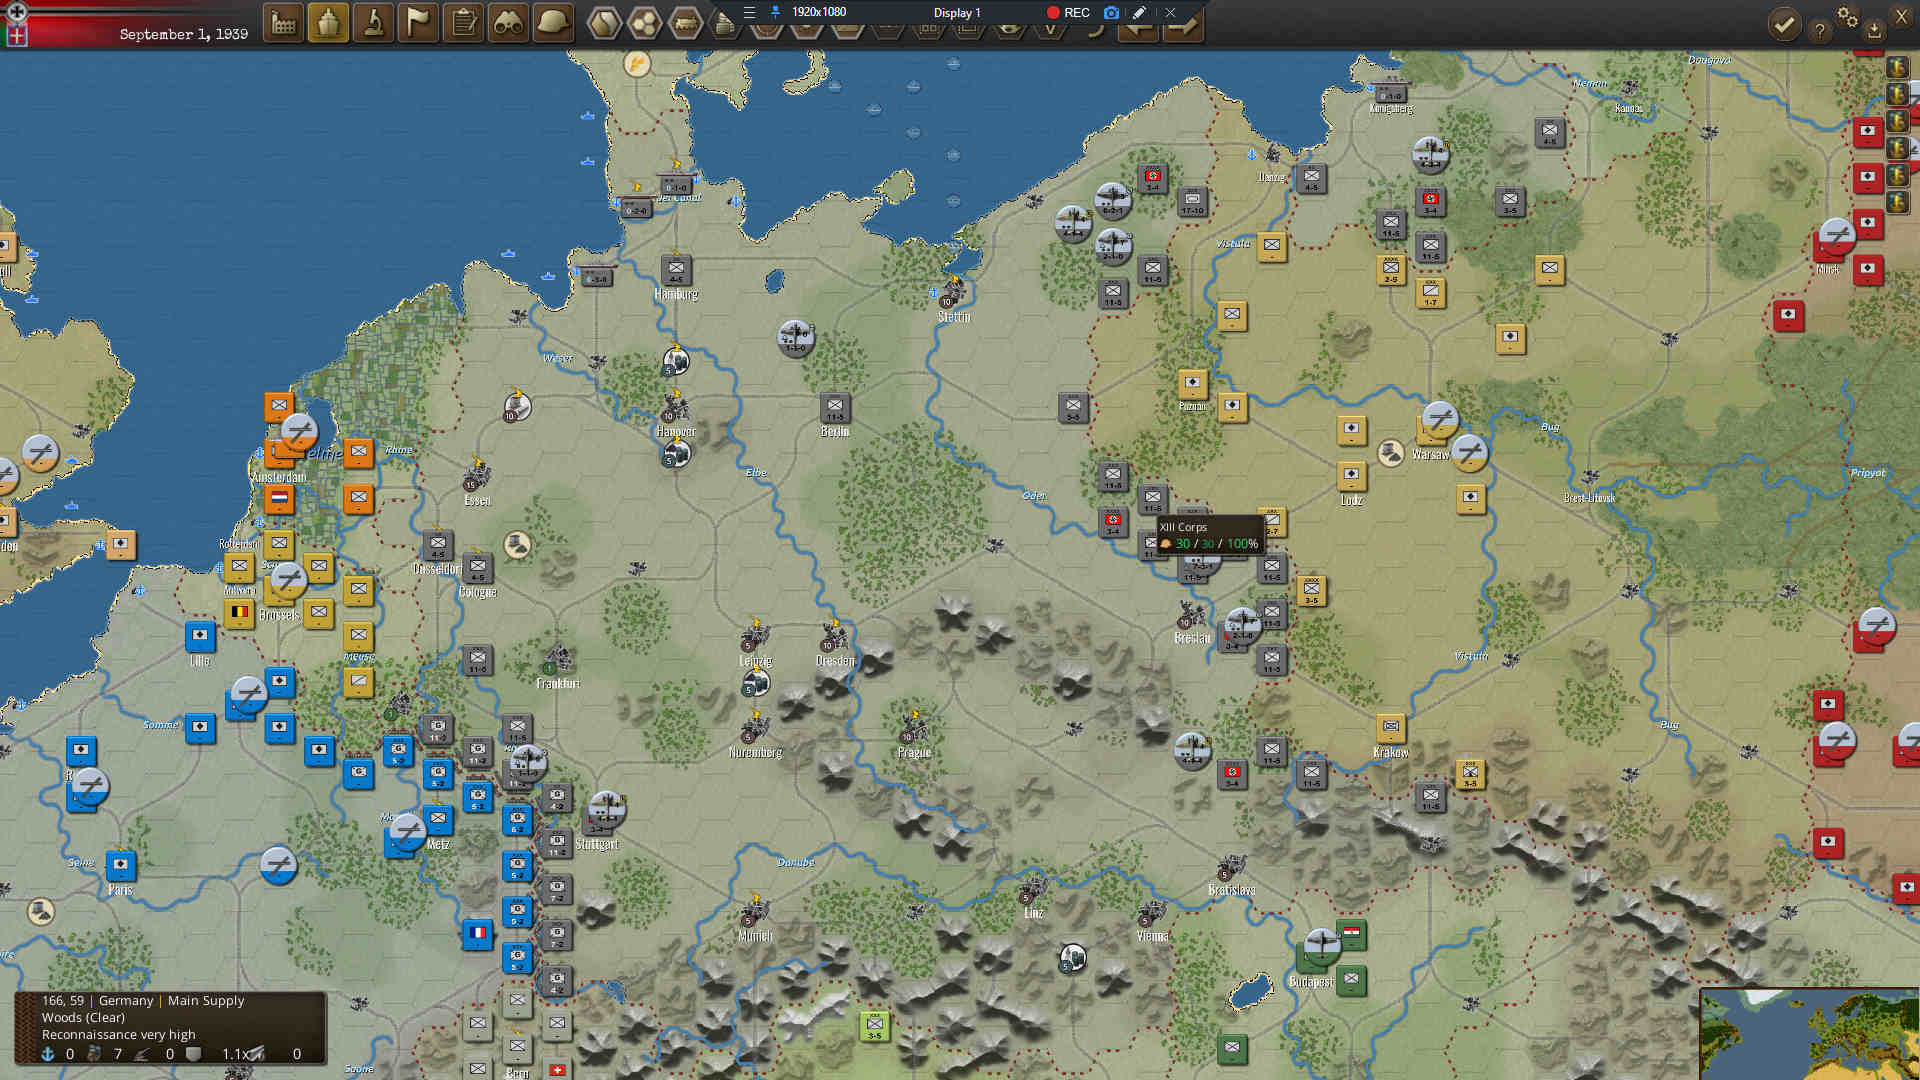Select the naval ship toolbar button
The height and width of the screenshot is (1080, 1920).
tap(329, 23)
